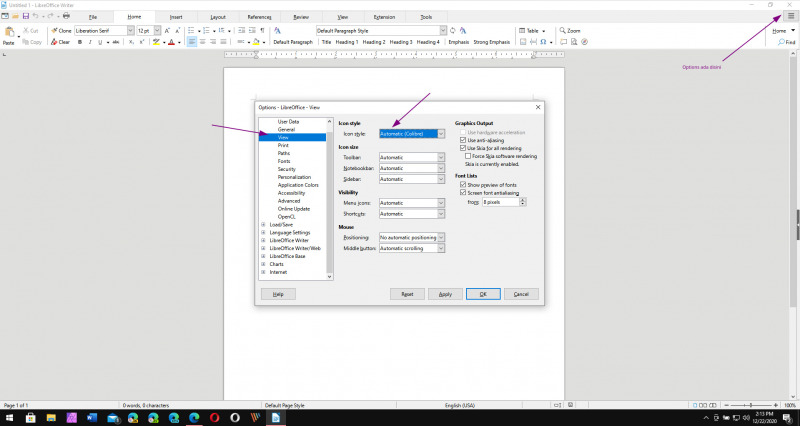This screenshot has height=426, width=800.
Task: Click the Navigator compass icon
Action: point(584,42)
